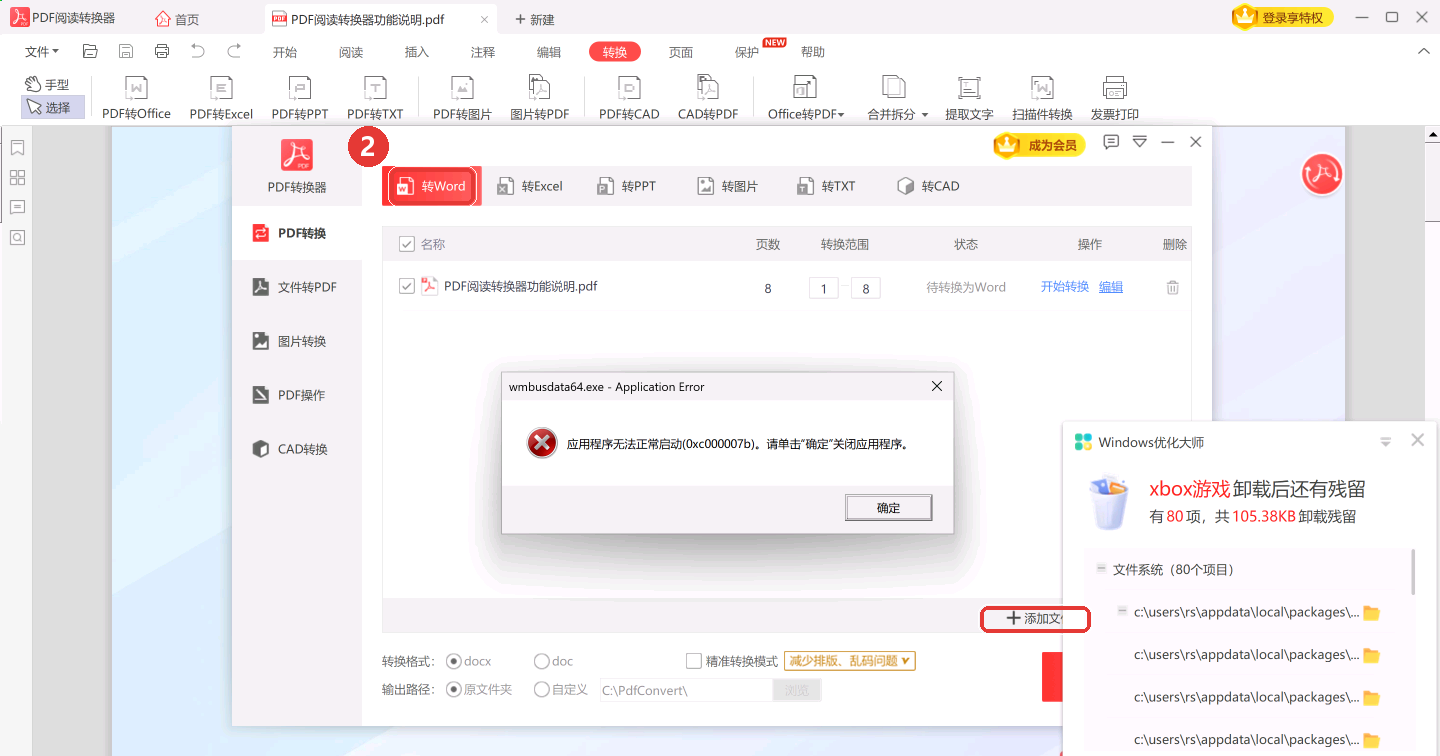This screenshot has height=756, width=1440.
Task: Uncheck the PDF阅读转换器功能说明.pdf file checkbox
Action: pyautogui.click(x=407, y=286)
